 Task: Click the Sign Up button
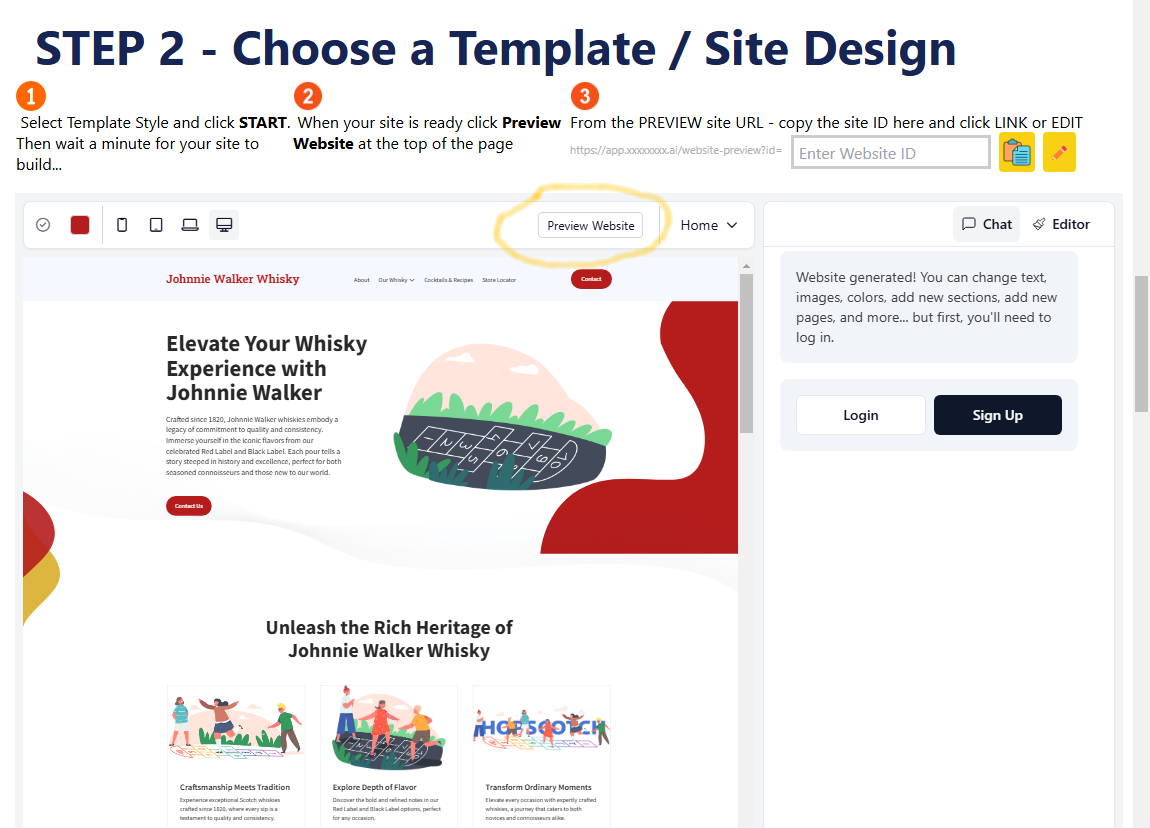(x=997, y=415)
